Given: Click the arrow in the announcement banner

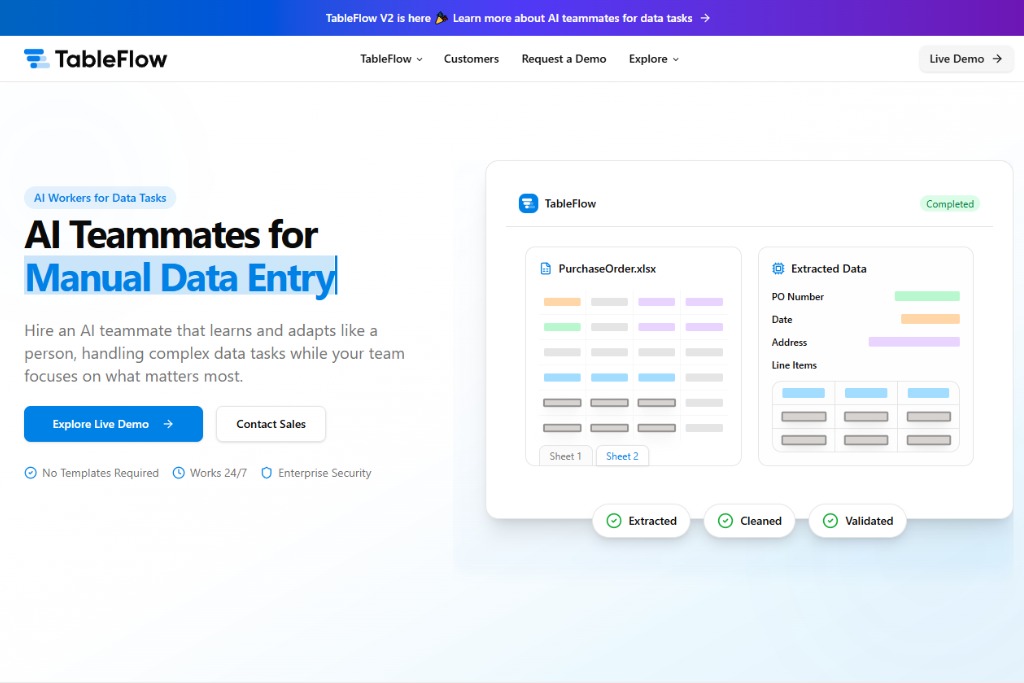Looking at the screenshot, I should pyautogui.click(x=705, y=18).
